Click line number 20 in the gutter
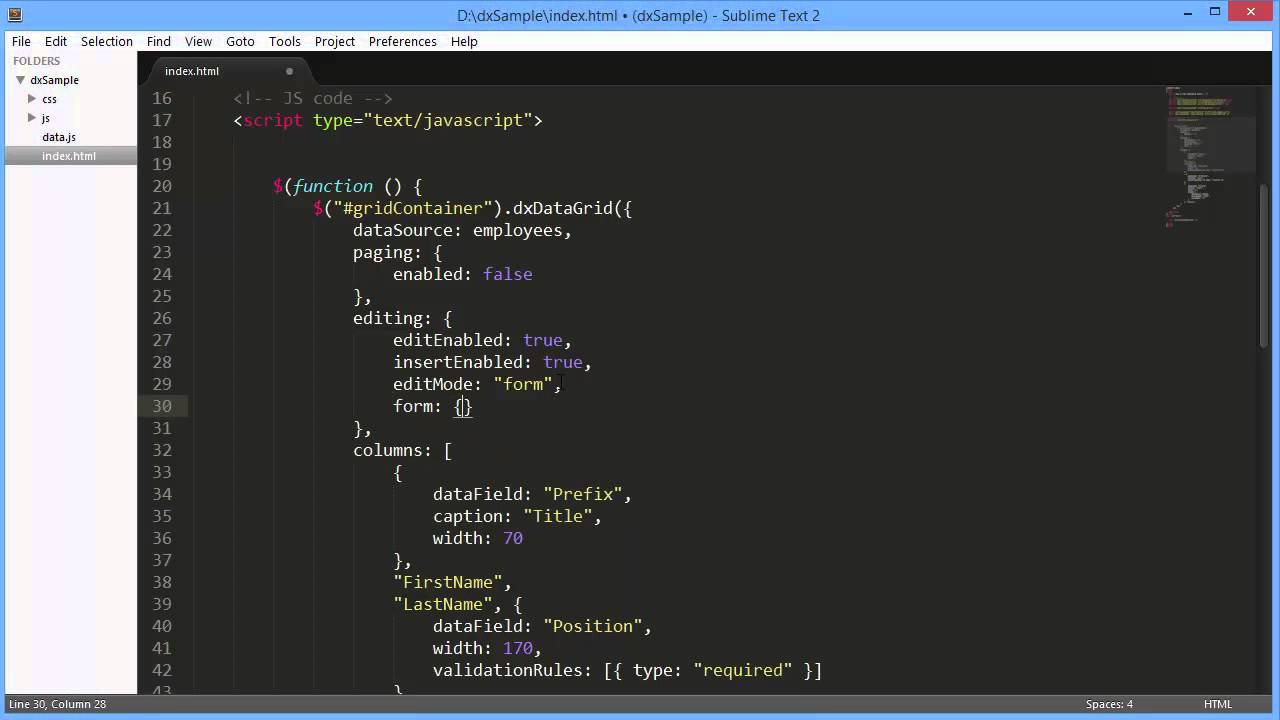 point(162,186)
